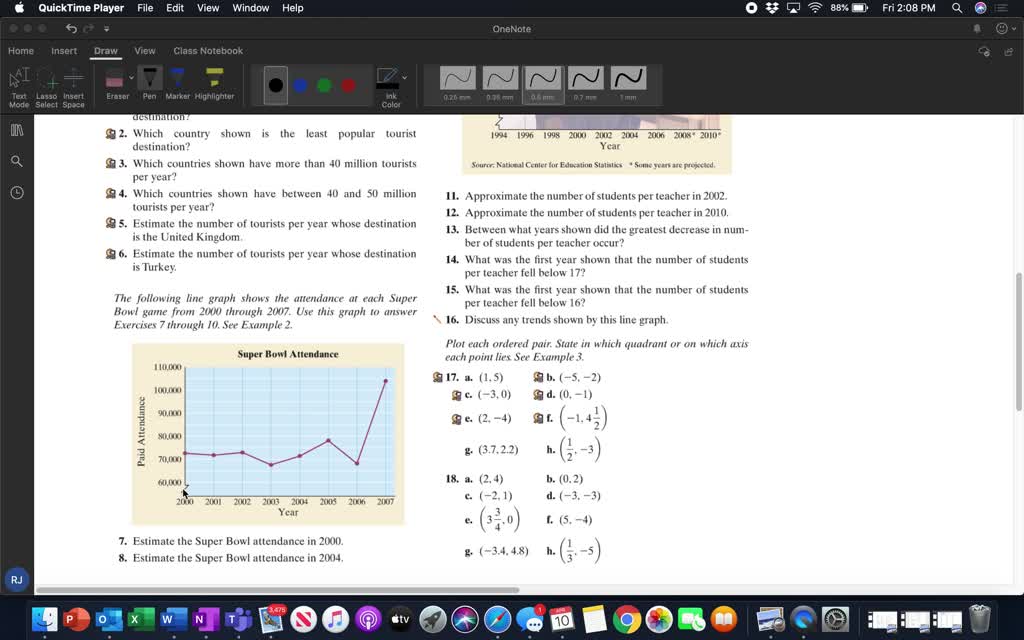
Task: Open the notebooks list in sidebar
Action: click(17, 130)
